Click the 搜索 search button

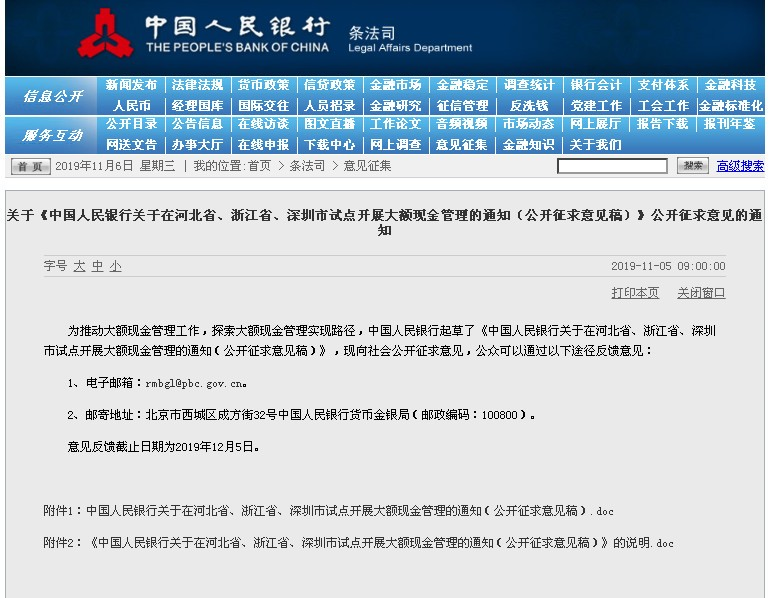click(x=693, y=166)
